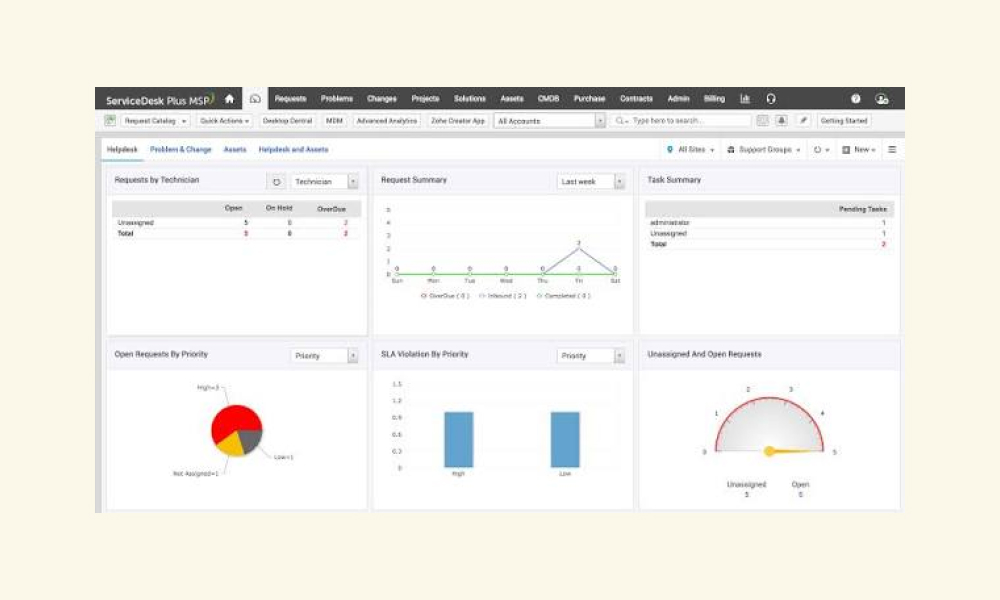Open the dashboard gauge icon tab

pyautogui.click(x=255, y=99)
